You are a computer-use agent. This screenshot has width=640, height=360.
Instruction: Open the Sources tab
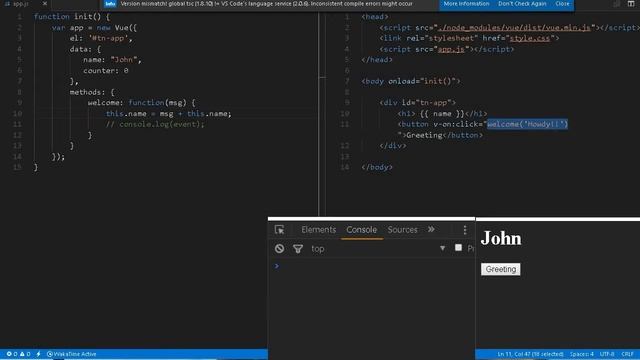point(402,230)
